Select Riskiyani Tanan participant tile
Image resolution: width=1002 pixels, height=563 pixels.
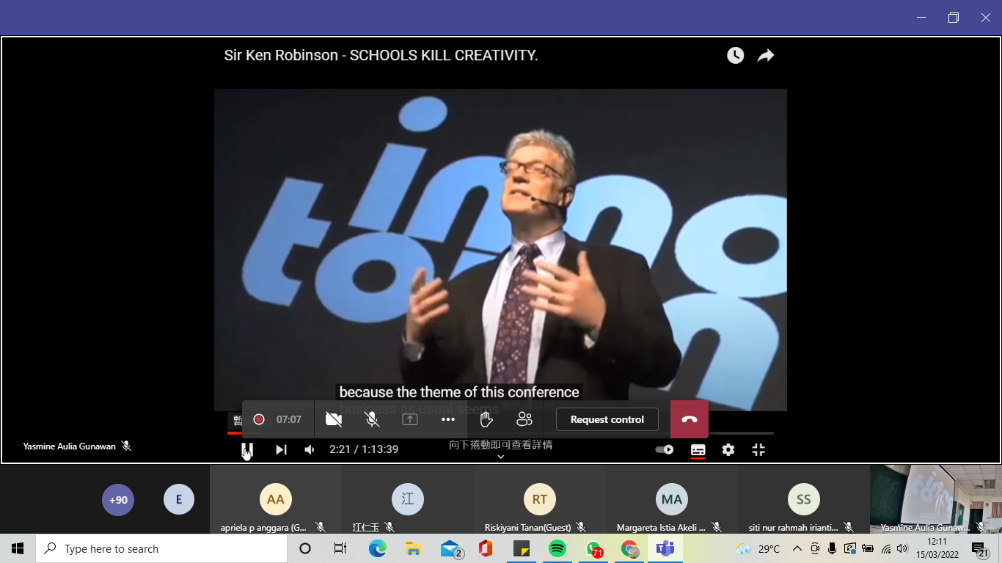coord(539,500)
